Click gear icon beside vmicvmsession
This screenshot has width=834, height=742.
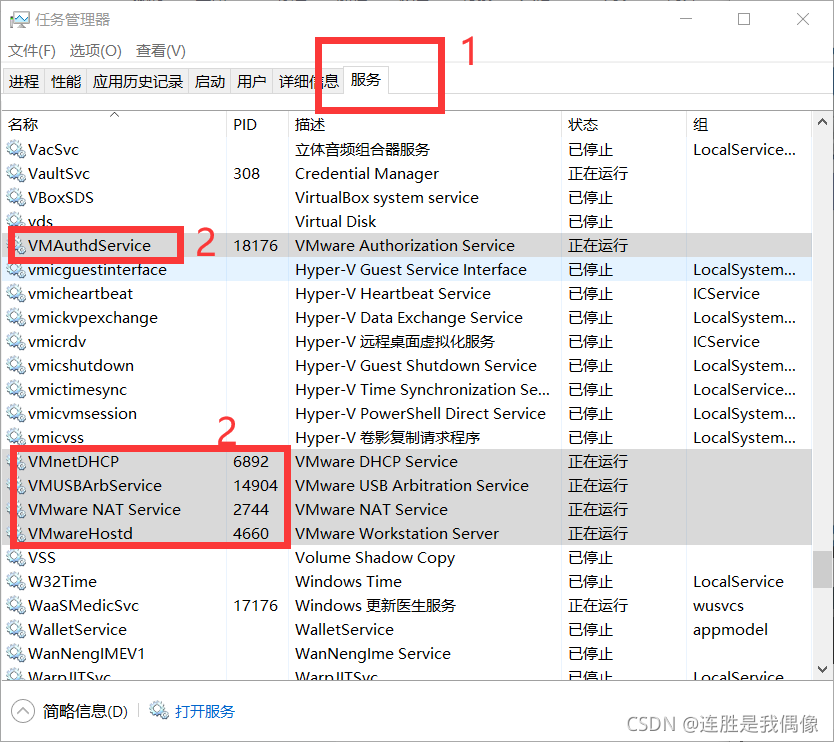(x=16, y=413)
